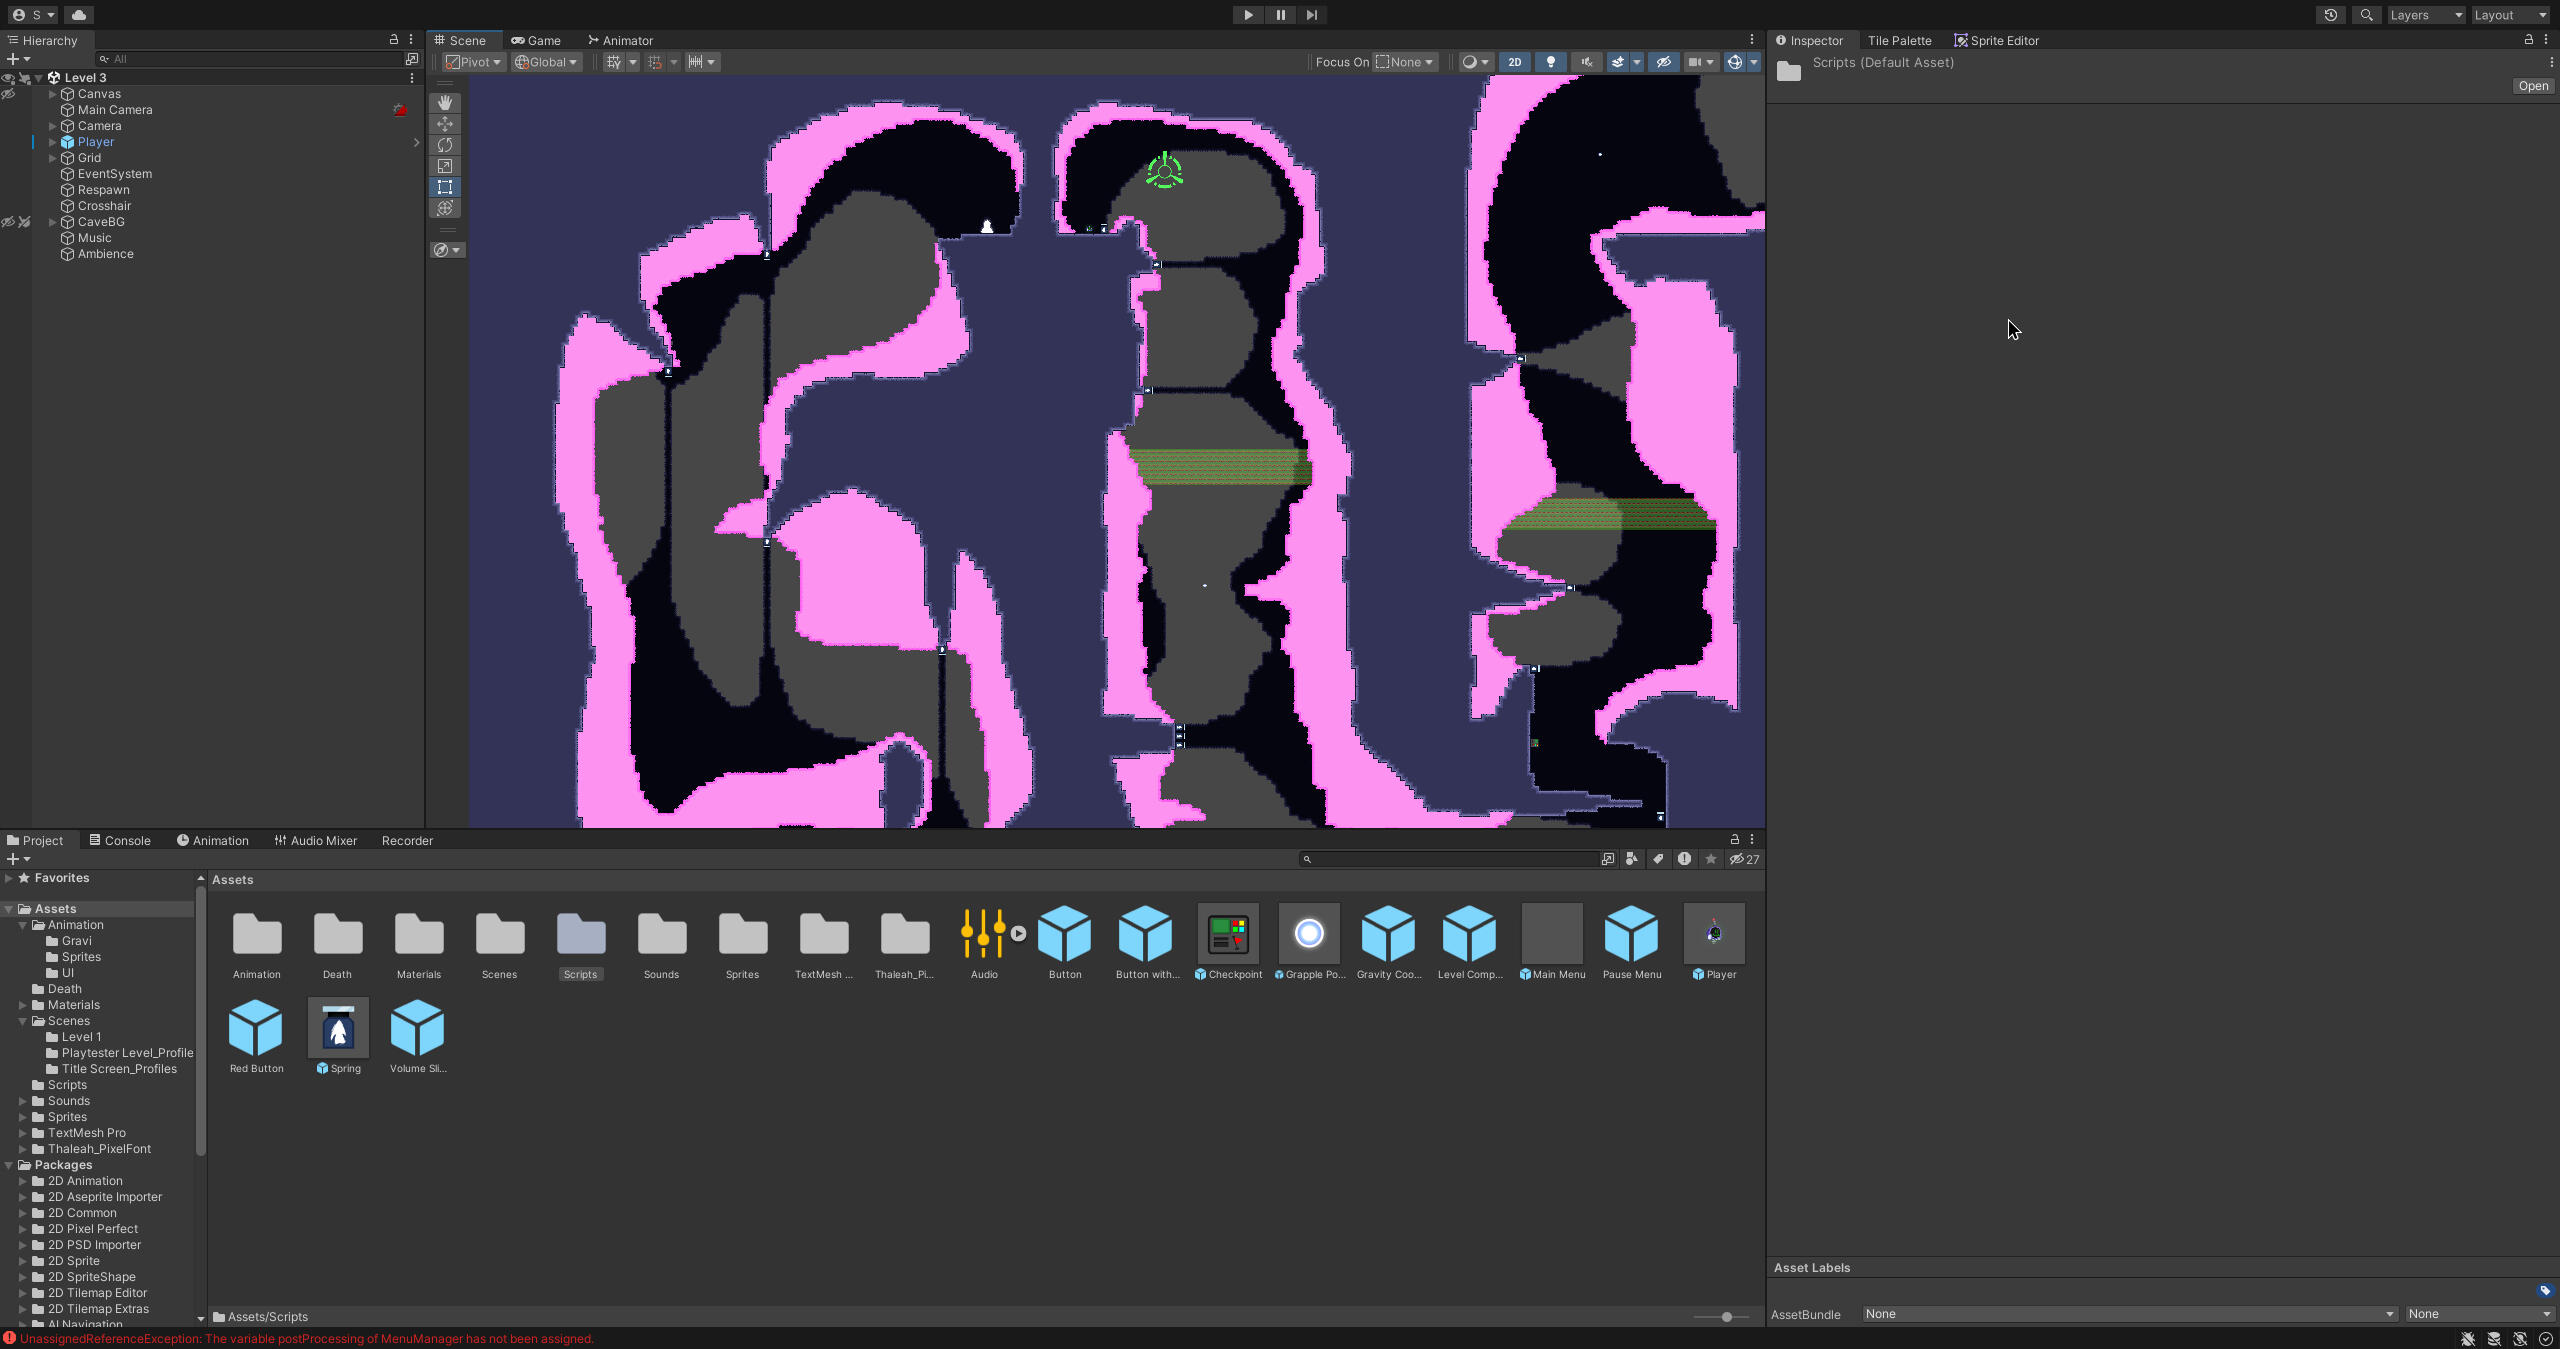This screenshot has height=1349, width=2560.
Task: Select the Rect tool
Action: (x=445, y=187)
